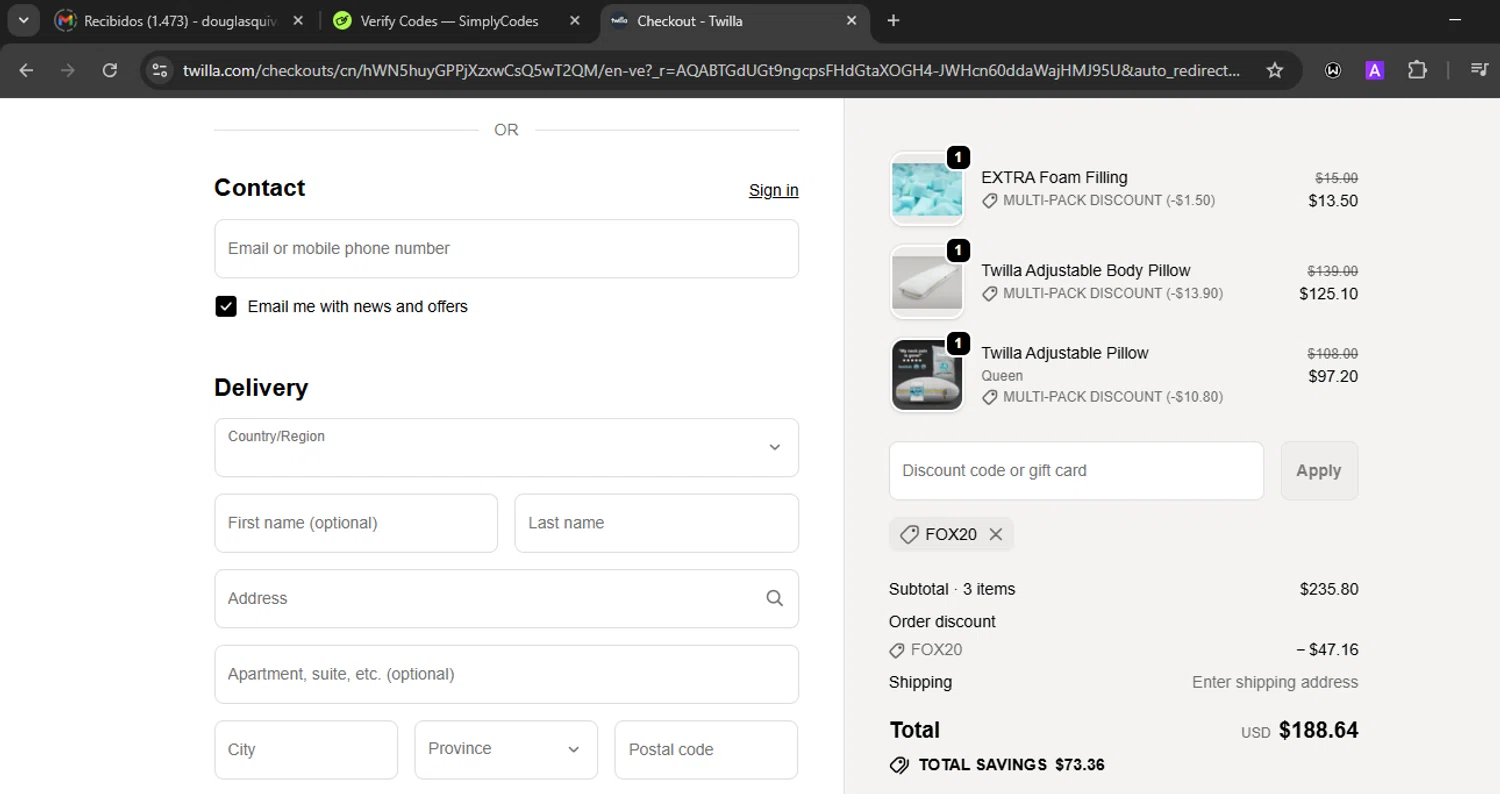
Task: Click the tag icon beside TOTAL SAVINGS
Action: pos(899,765)
